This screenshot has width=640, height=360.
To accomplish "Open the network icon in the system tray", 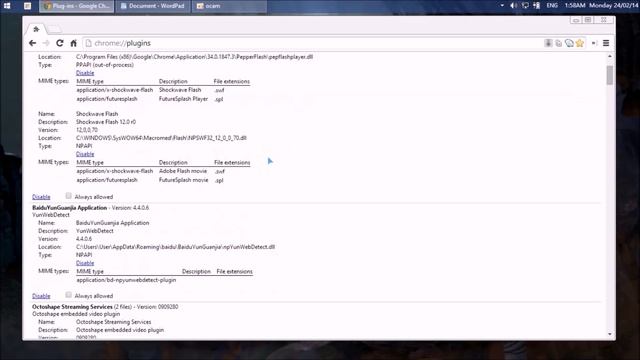I will [525, 6].
